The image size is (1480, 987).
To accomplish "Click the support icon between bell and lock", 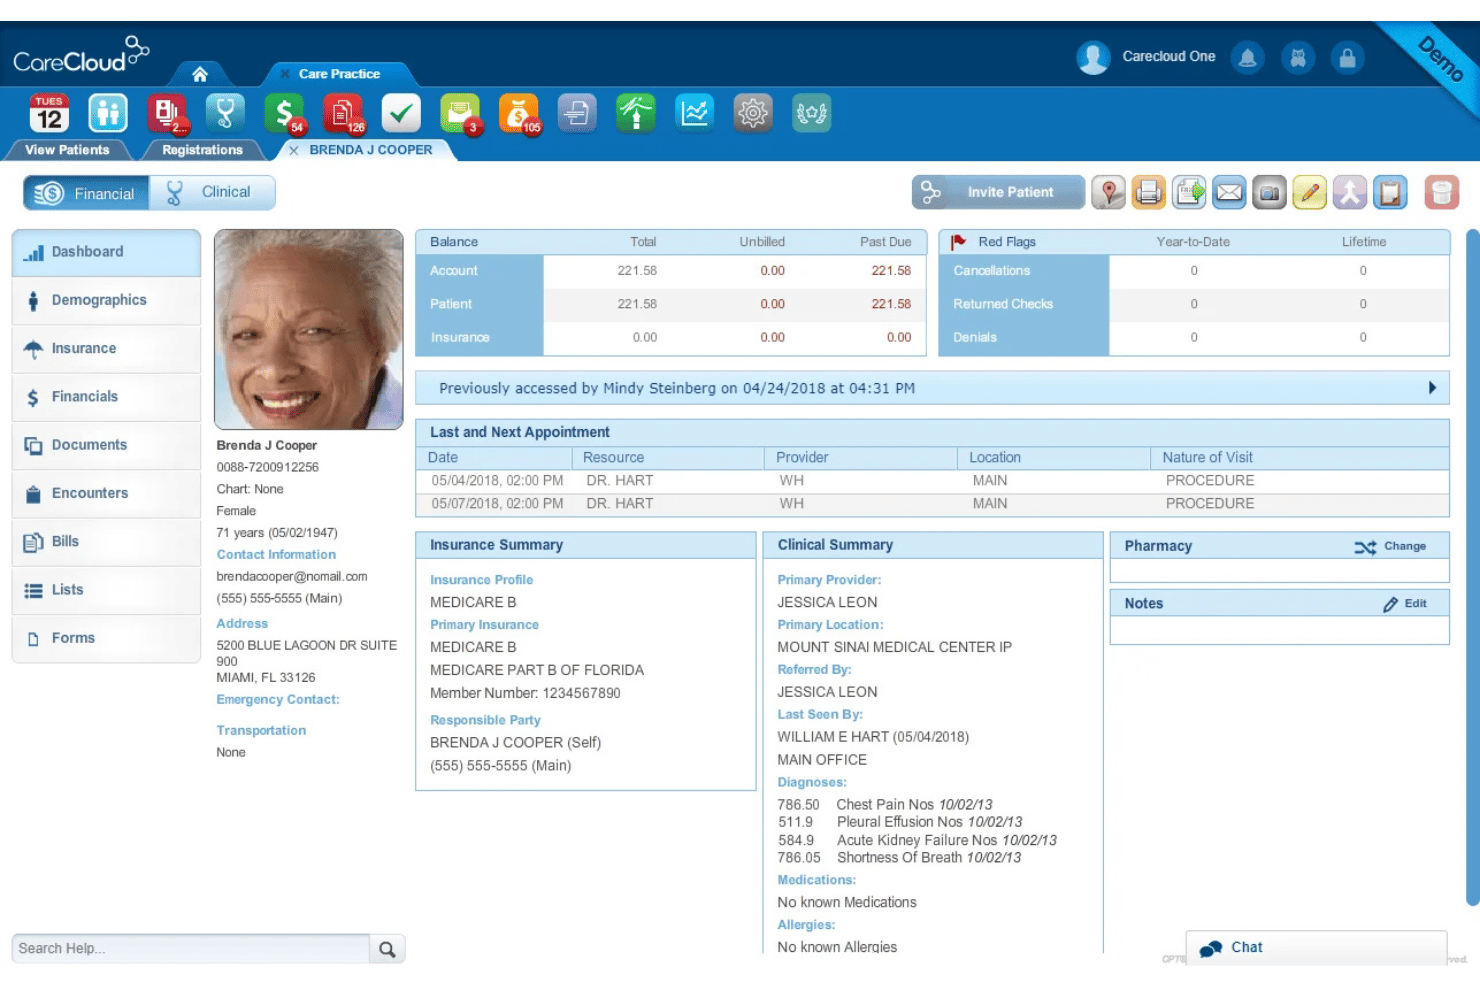I will [x=1298, y=58].
